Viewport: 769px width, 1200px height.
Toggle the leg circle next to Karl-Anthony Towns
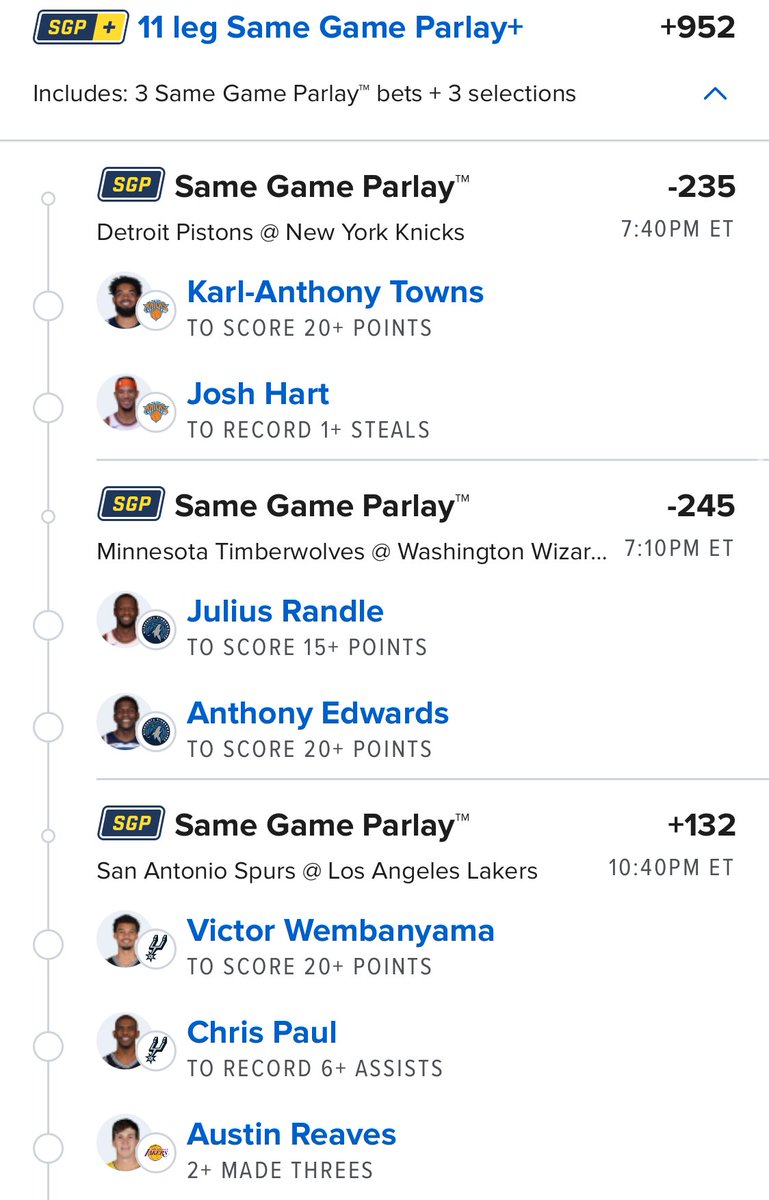(48, 307)
